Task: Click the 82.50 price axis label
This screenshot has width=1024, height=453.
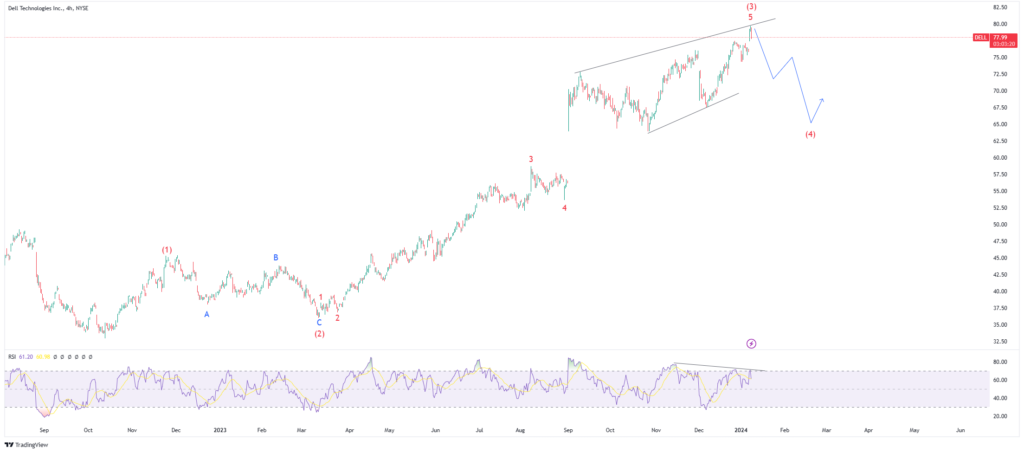Action: (999, 7)
